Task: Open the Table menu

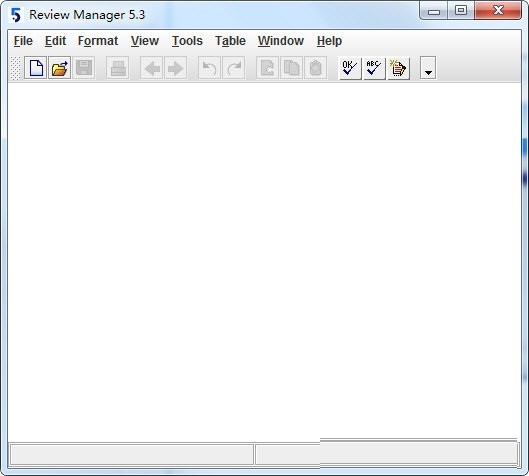Action: coord(230,41)
